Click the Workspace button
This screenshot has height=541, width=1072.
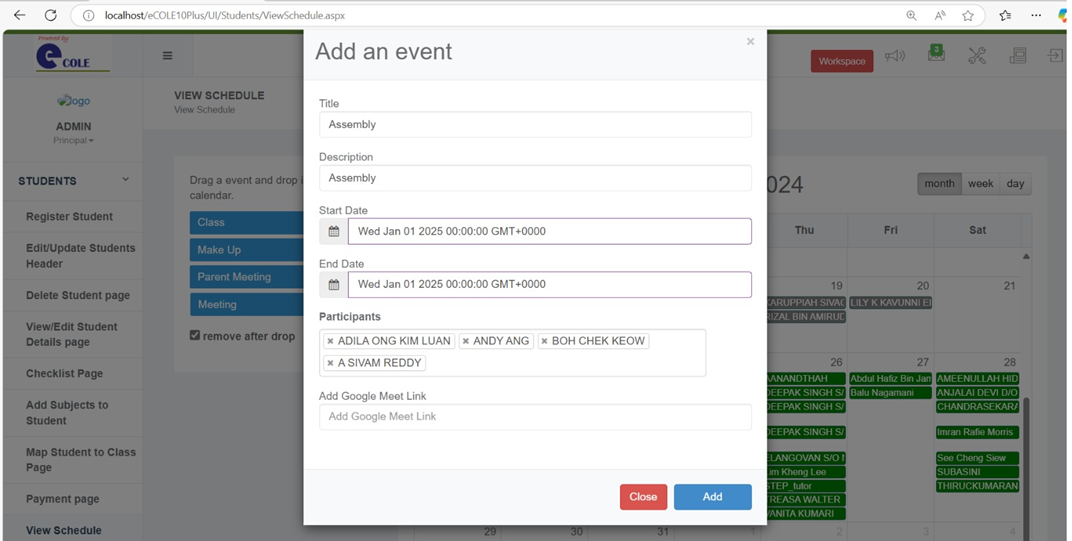842,61
